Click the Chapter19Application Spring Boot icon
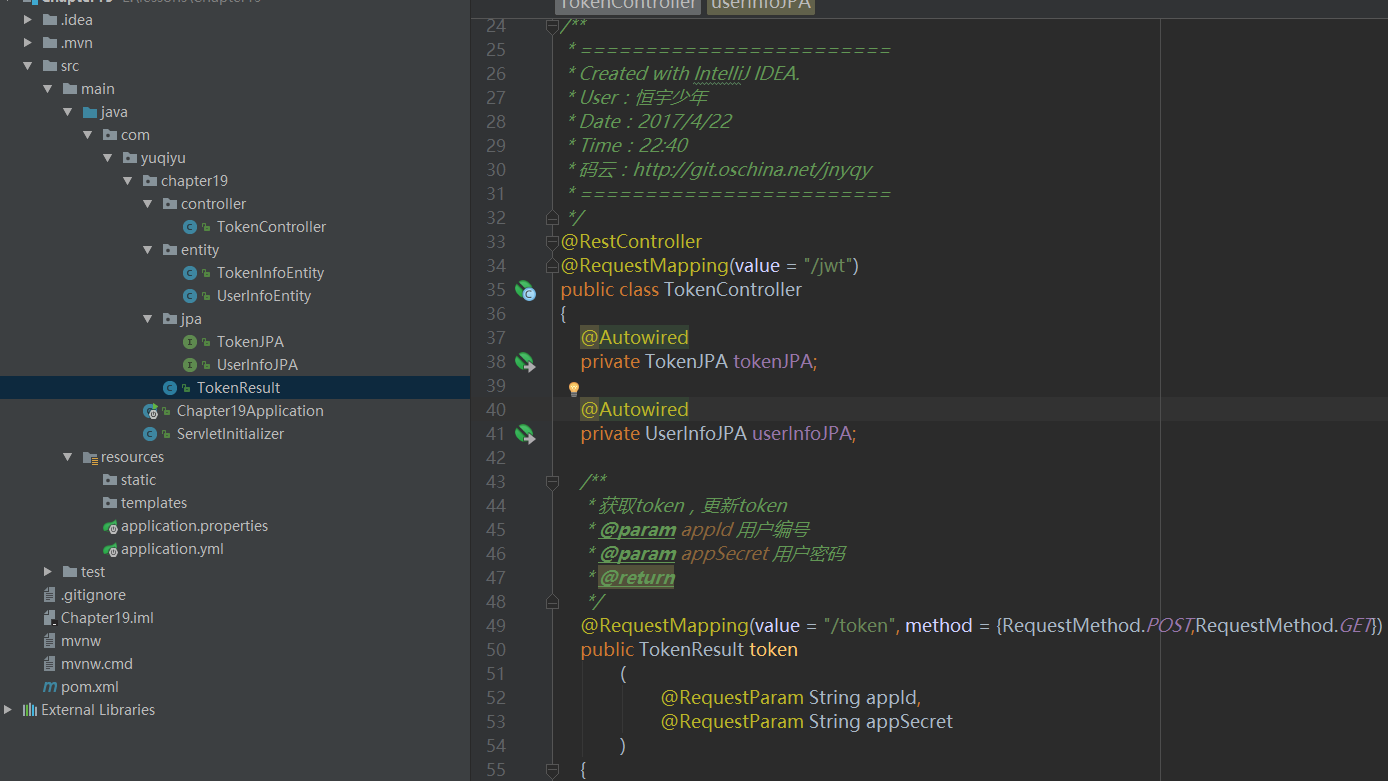Screen dimensions: 1388x781 150,411
